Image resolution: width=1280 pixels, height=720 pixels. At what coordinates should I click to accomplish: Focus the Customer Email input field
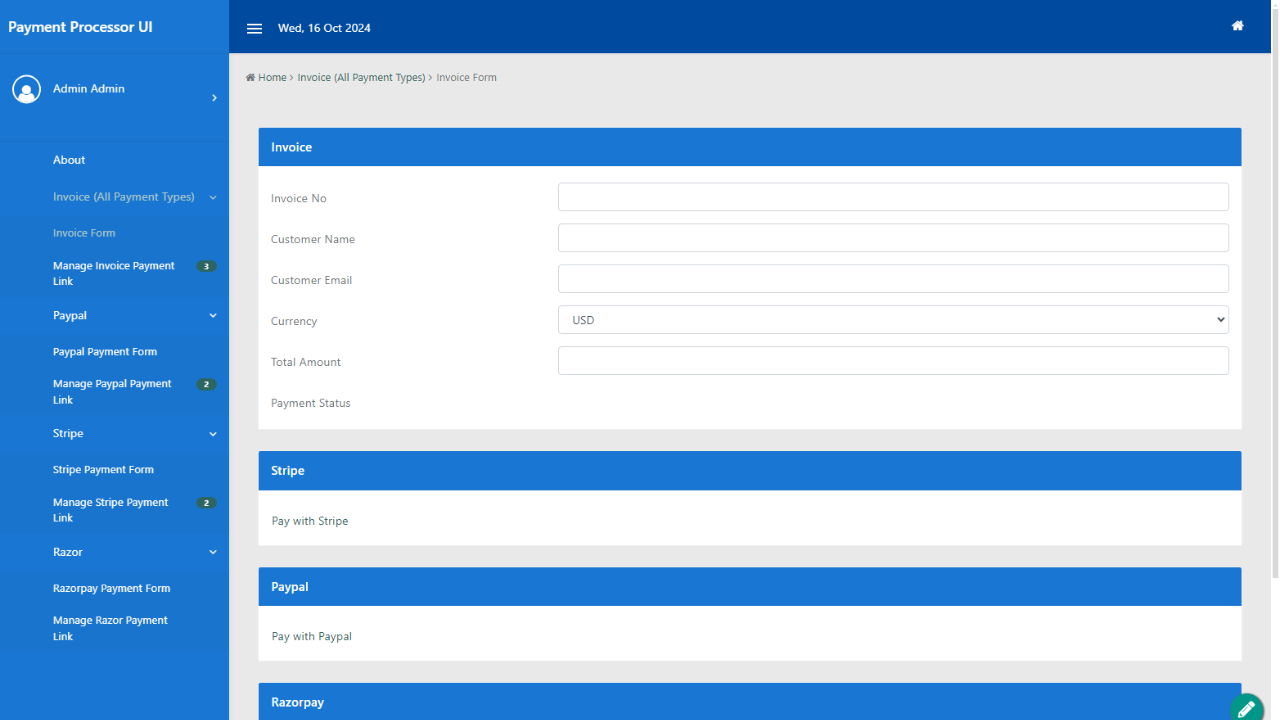pyautogui.click(x=892, y=279)
